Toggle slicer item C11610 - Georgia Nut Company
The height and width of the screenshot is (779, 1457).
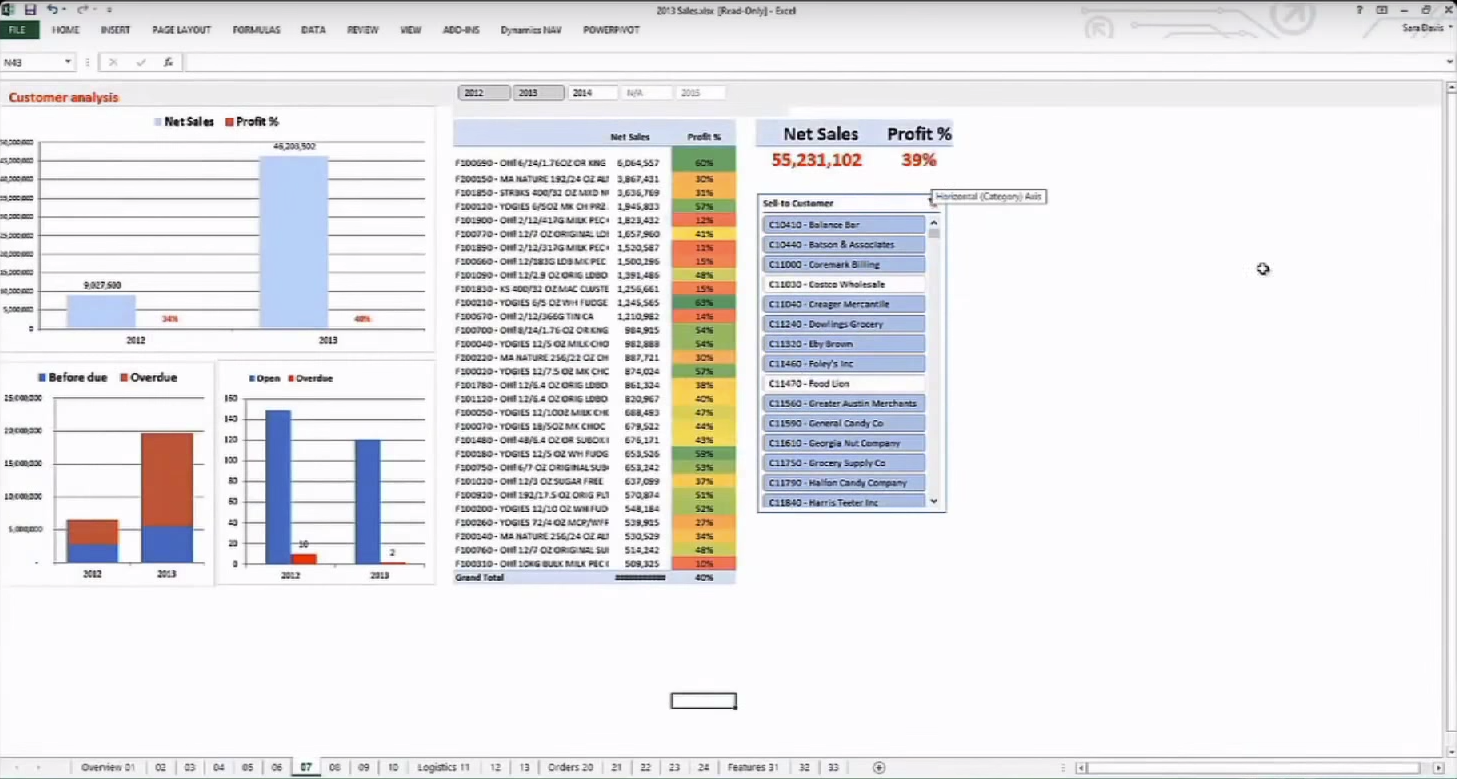844,443
